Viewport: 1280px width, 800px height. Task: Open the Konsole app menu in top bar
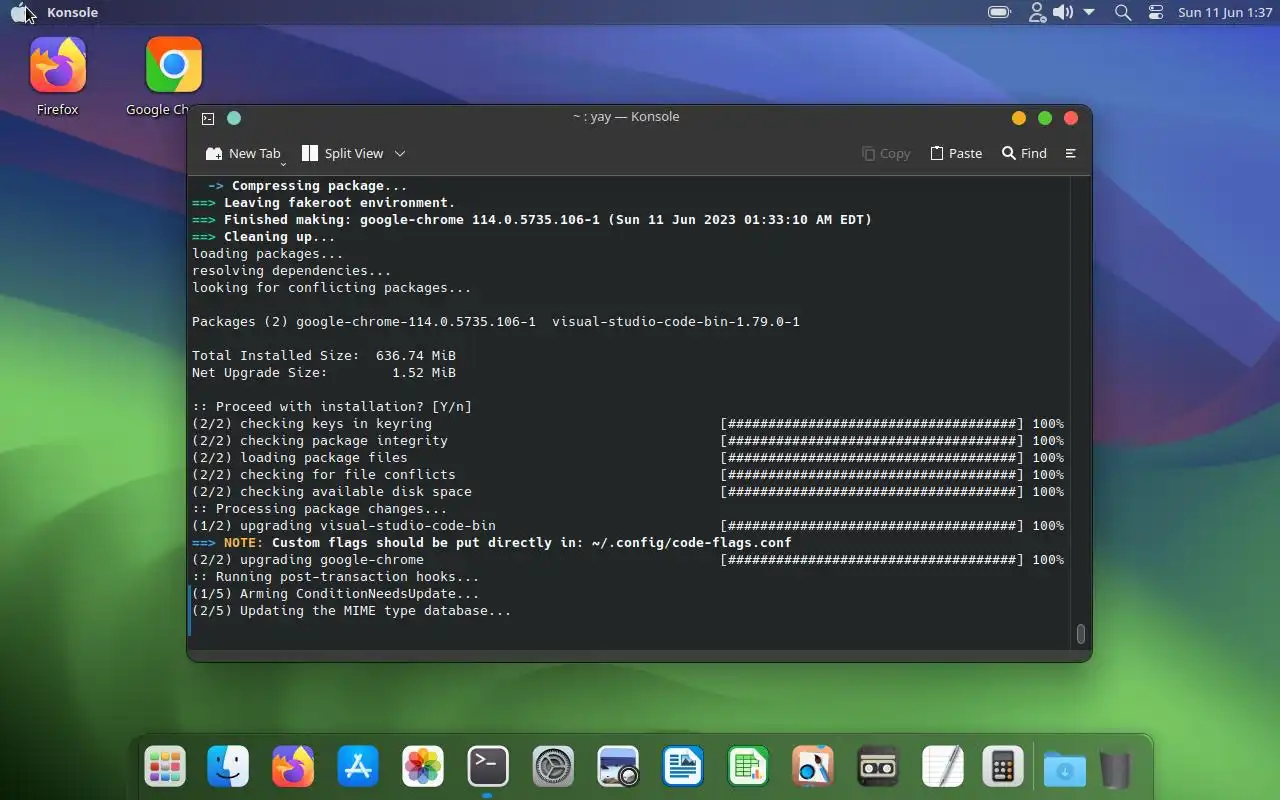tap(72, 13)
